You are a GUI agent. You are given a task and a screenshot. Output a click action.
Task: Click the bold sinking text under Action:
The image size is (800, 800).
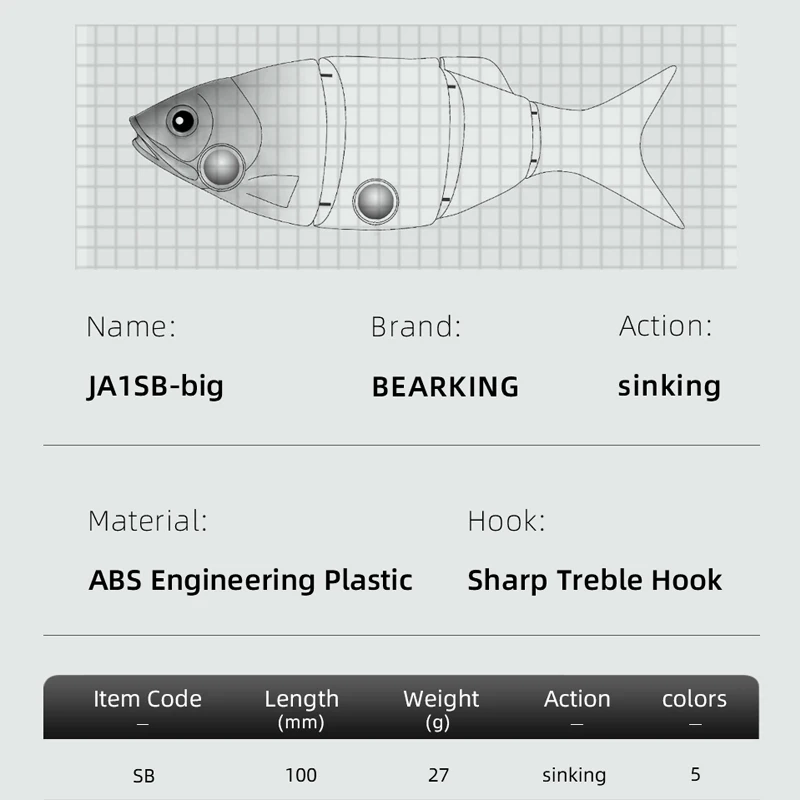click(x=669, y=386)
